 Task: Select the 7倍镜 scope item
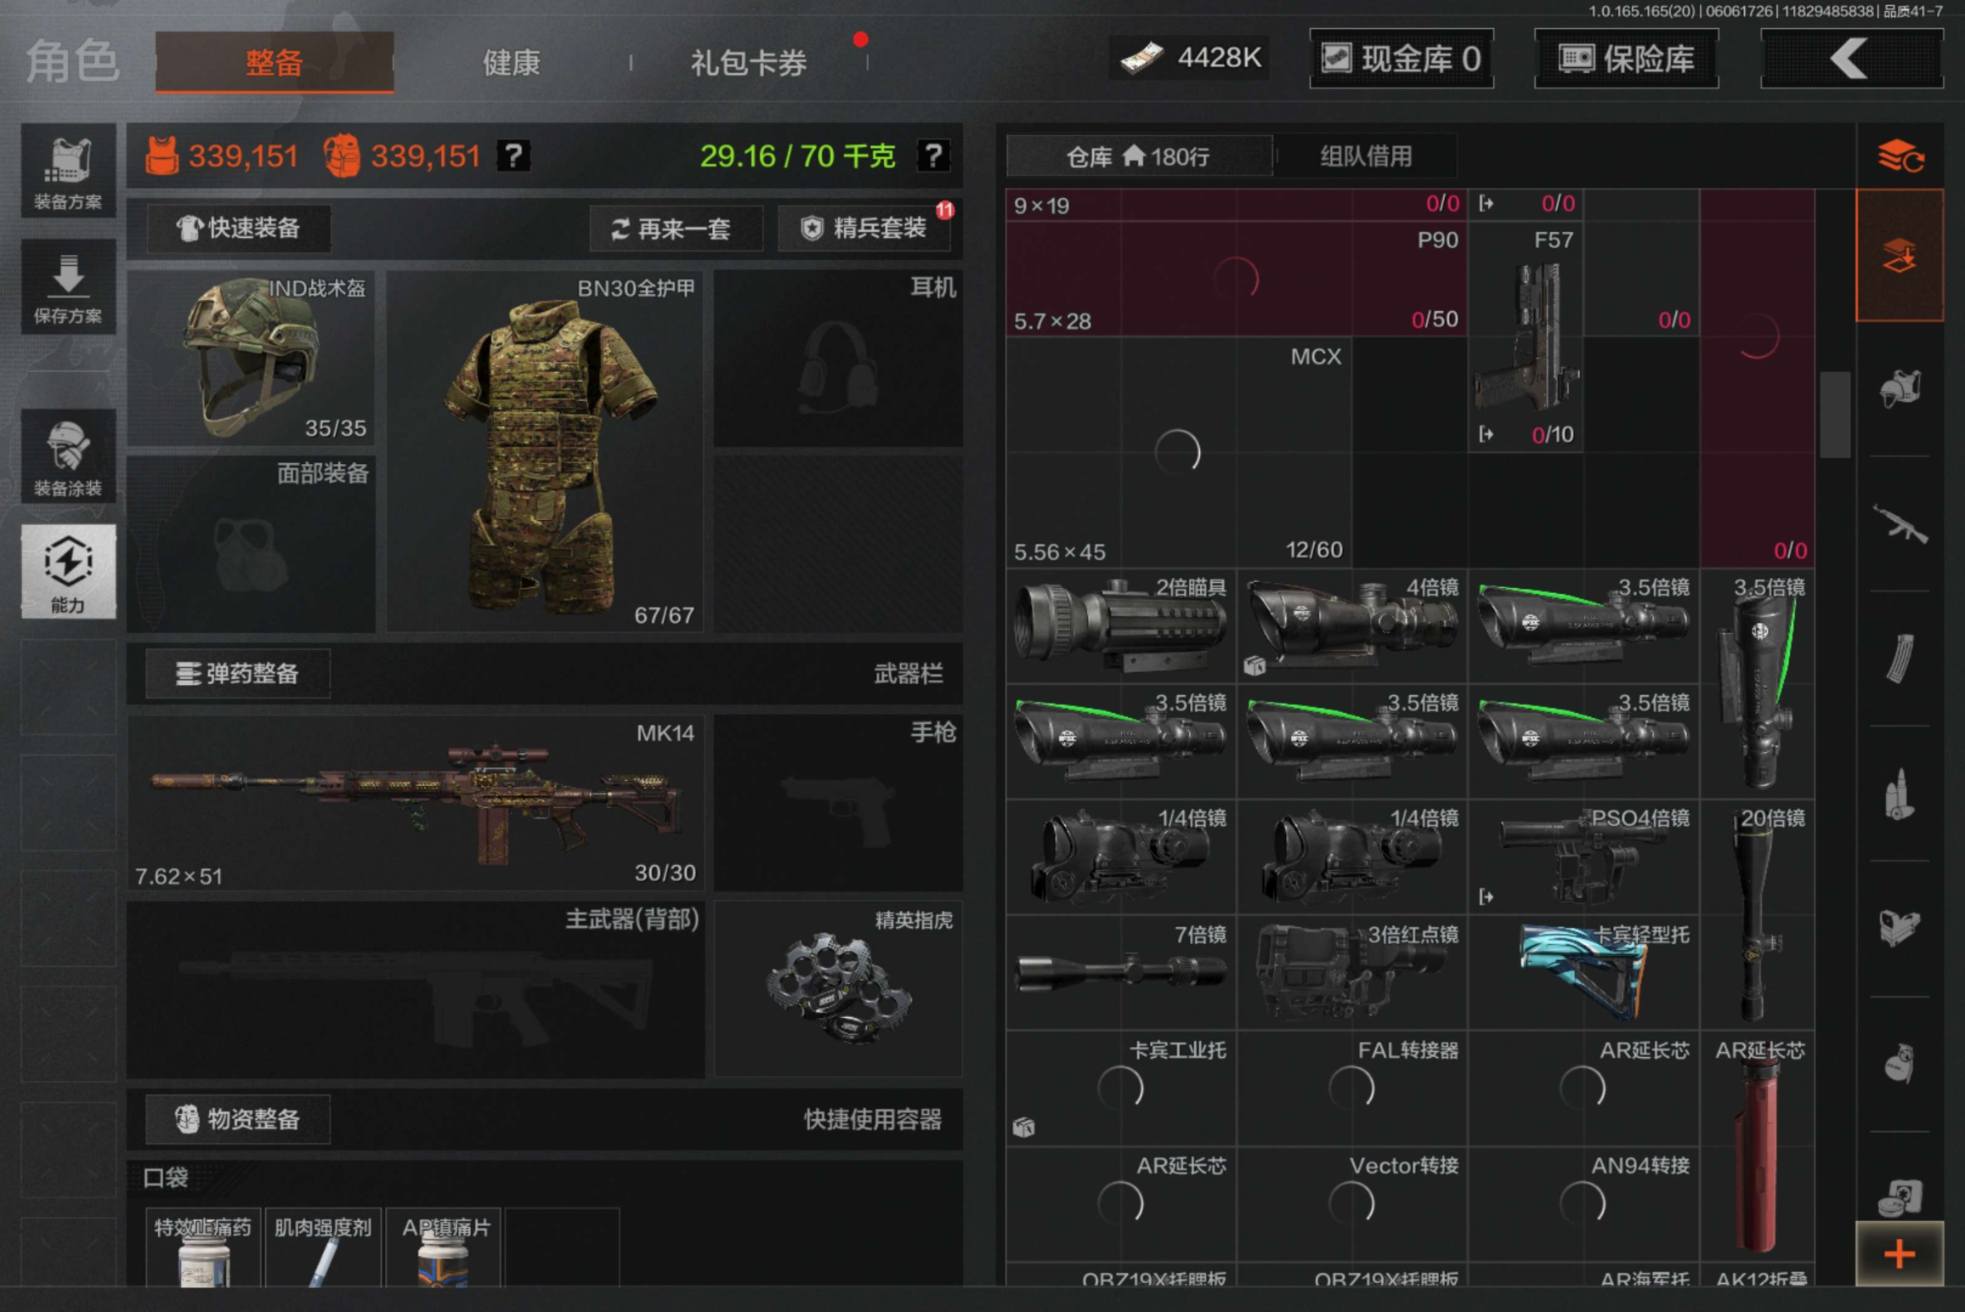pyautogui.click(x=1121, y=974)
